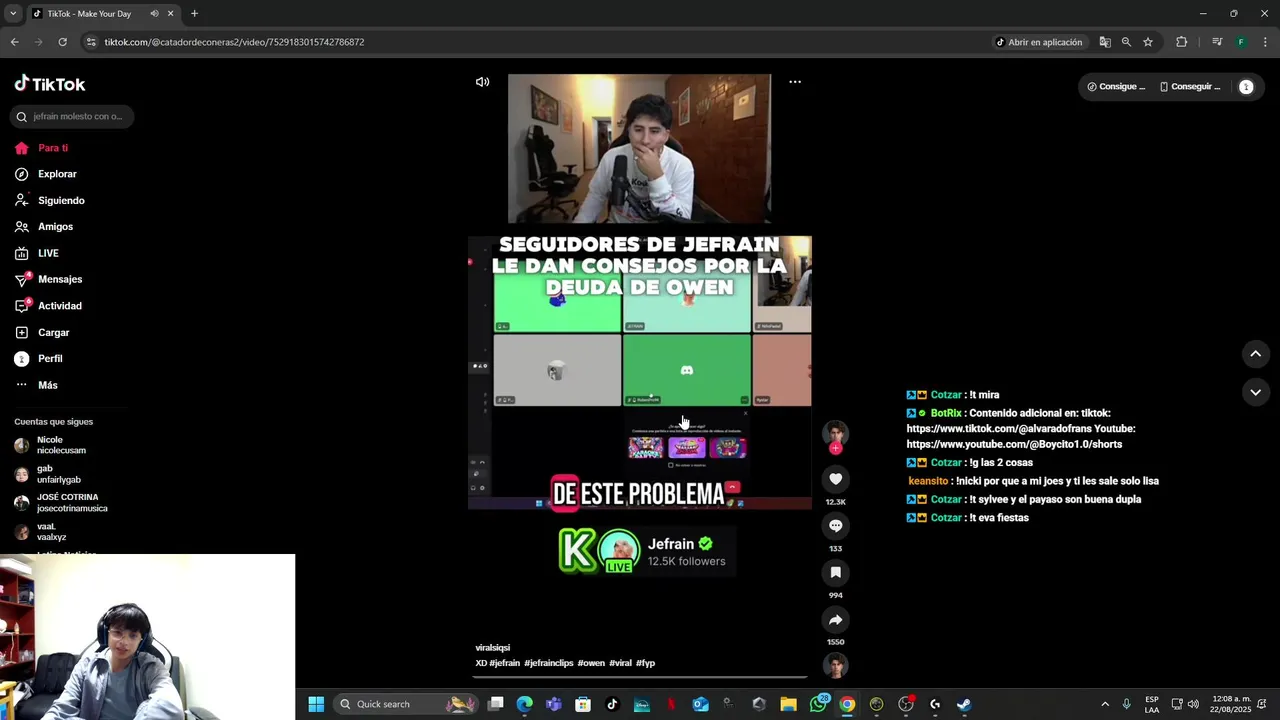Go back in browser history

[x=14, y=42]
